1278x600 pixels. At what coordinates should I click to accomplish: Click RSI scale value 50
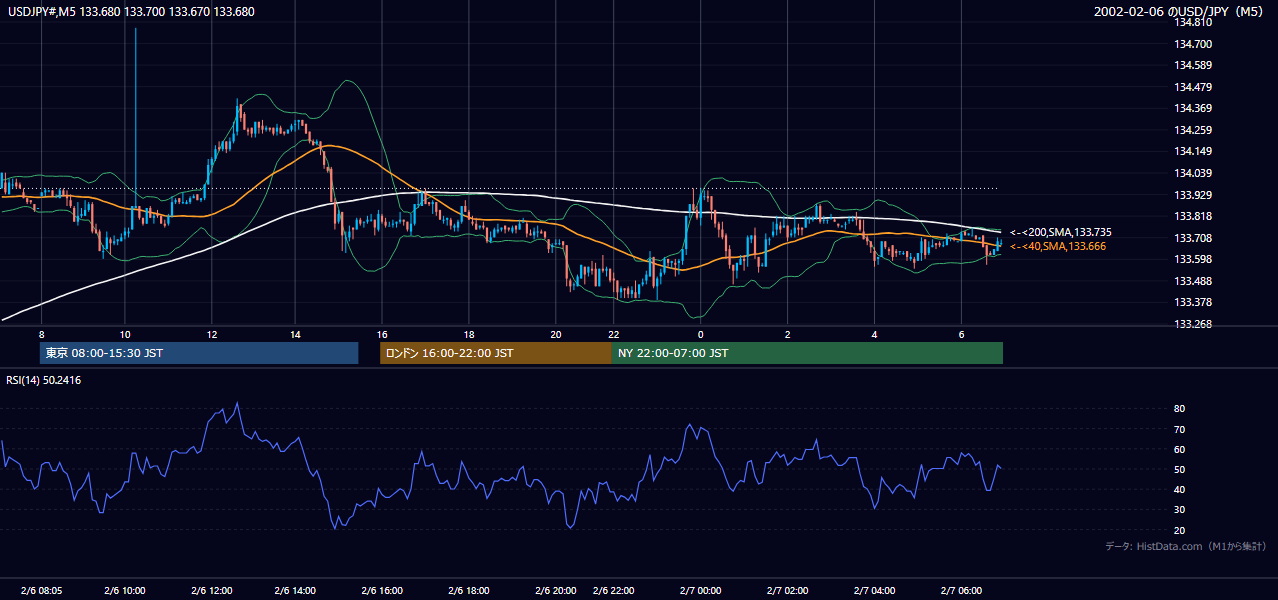[1179, 470]
